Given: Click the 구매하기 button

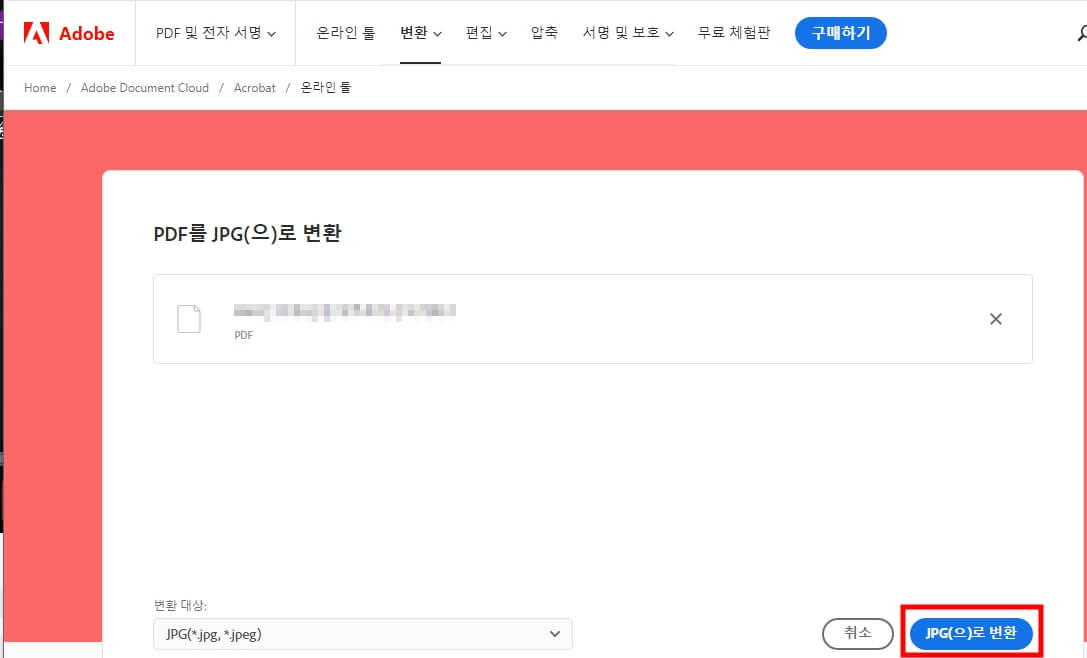Looking at the screenshot, I should [840, 32].
